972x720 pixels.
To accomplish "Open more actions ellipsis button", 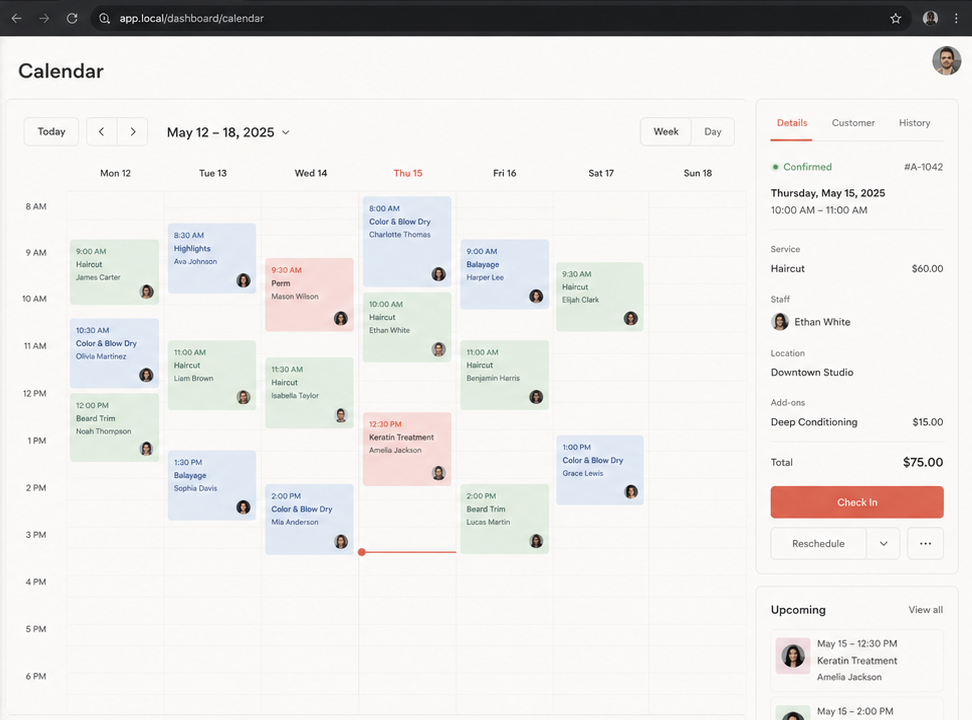I will point(926,543).
